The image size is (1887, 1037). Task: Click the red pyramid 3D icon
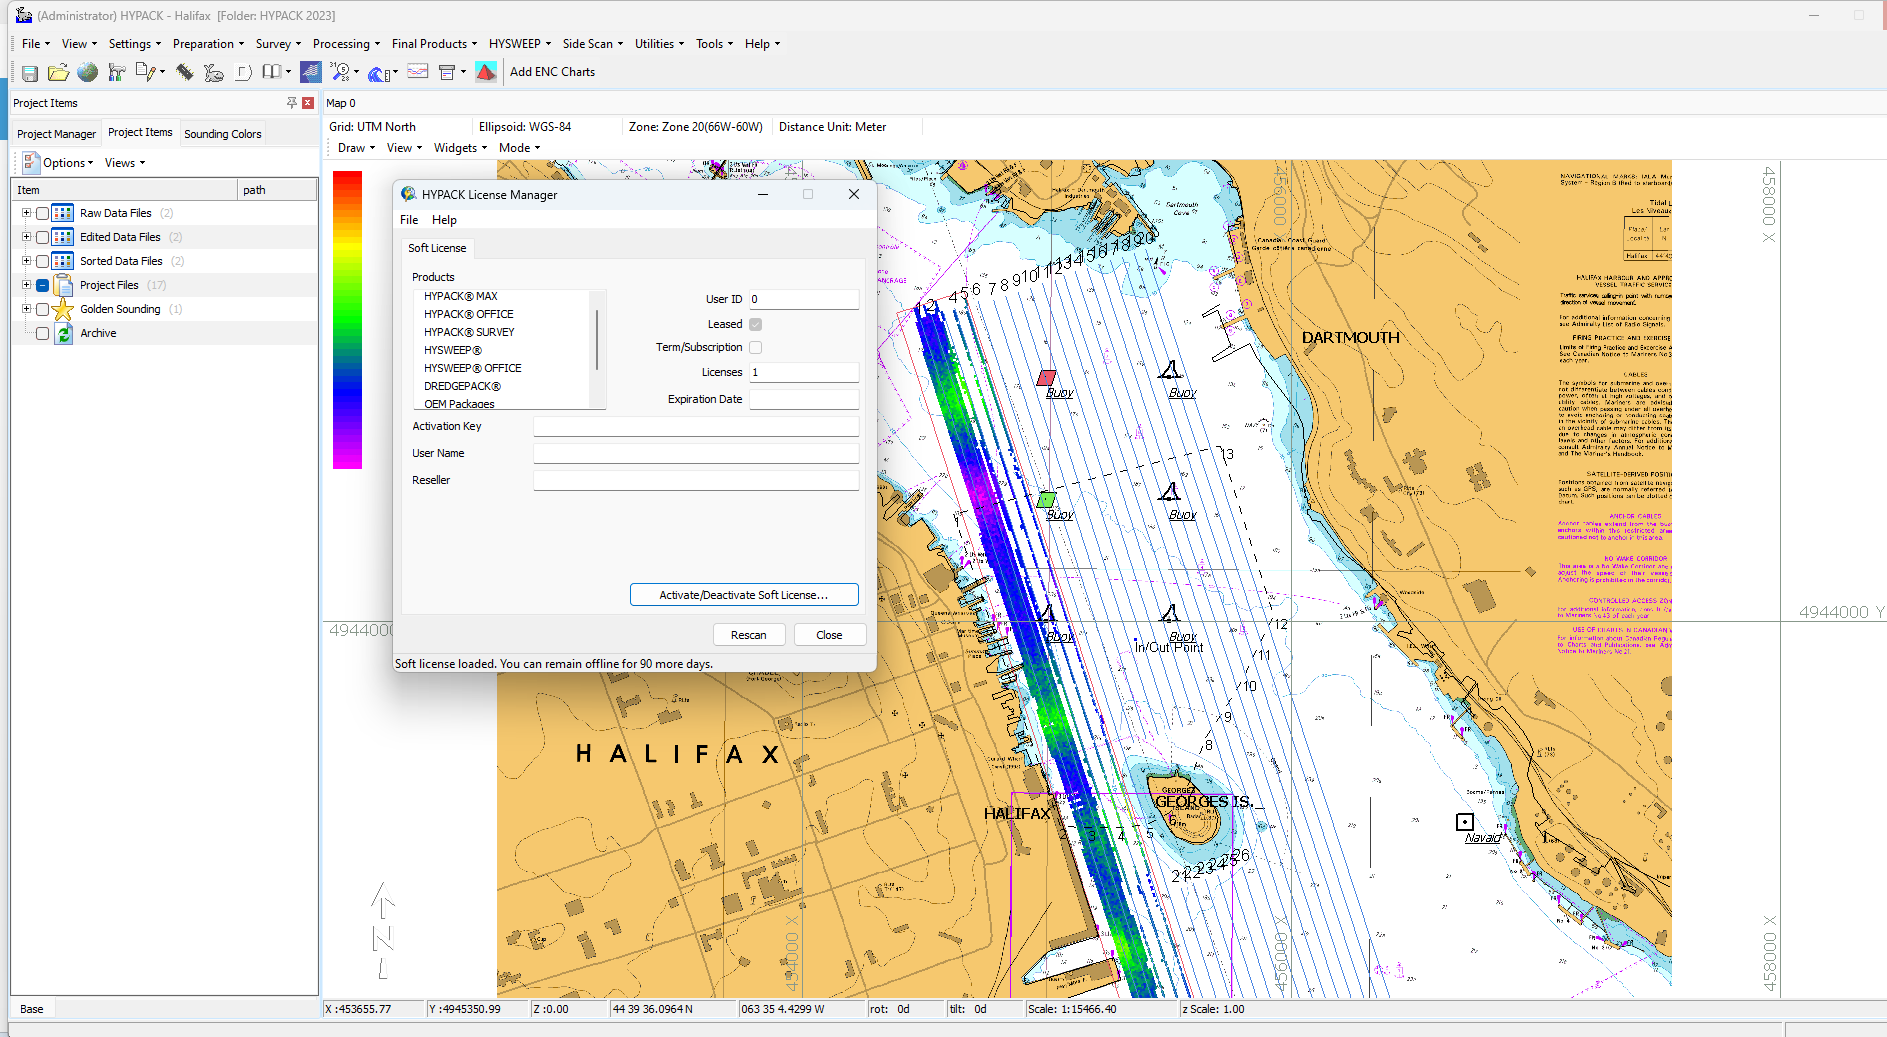point(486,72)
